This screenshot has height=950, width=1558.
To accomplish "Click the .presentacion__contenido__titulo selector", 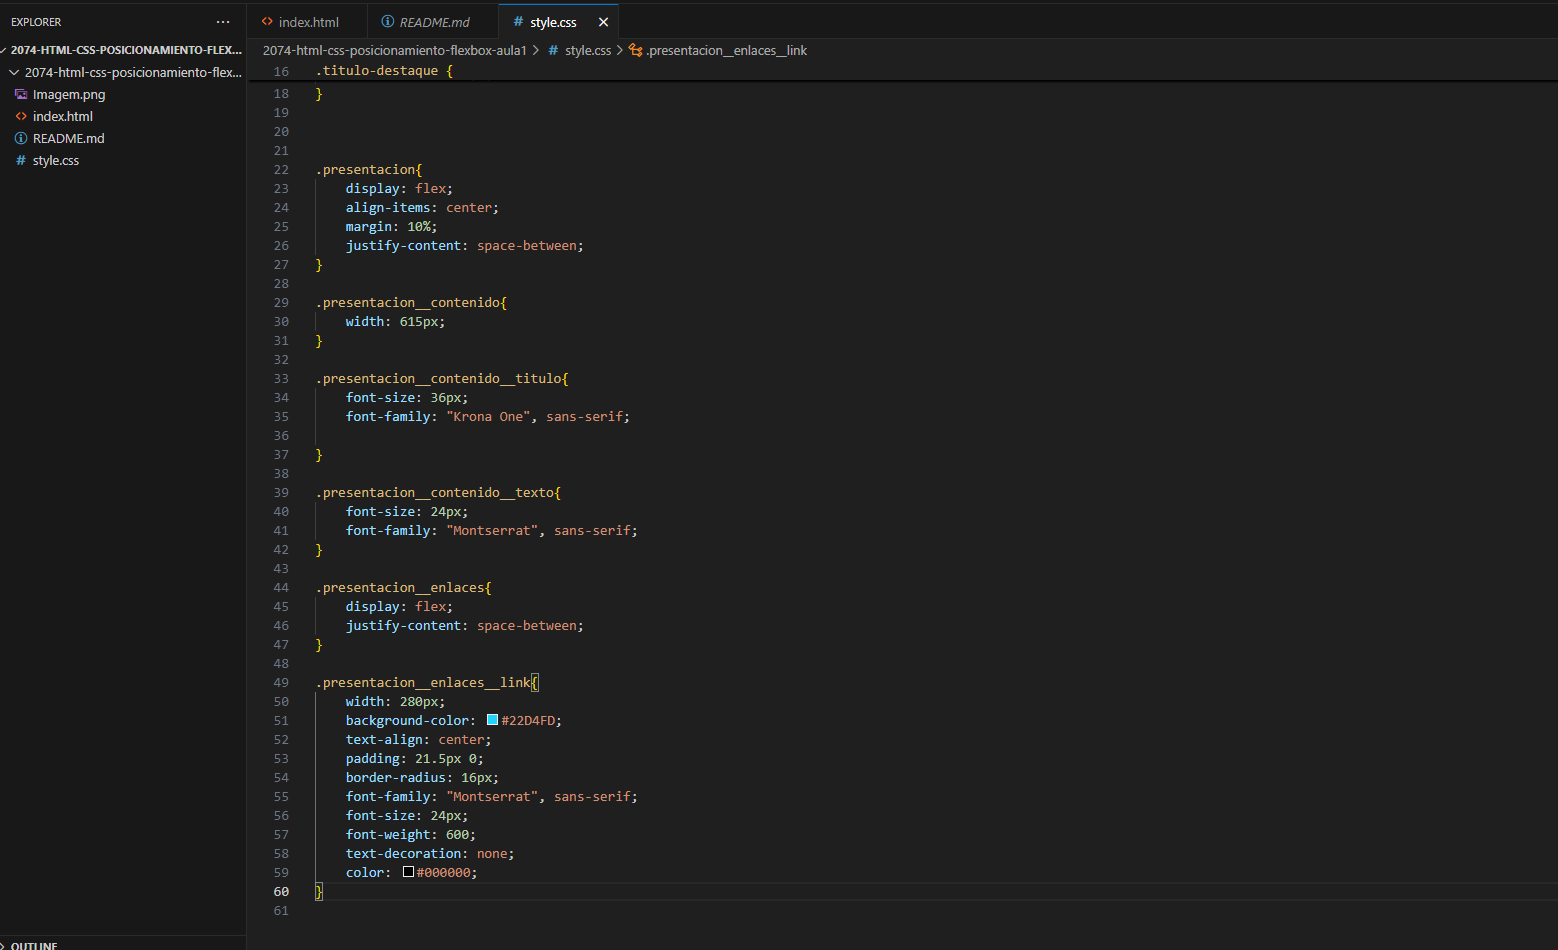I will coord(442,379).
